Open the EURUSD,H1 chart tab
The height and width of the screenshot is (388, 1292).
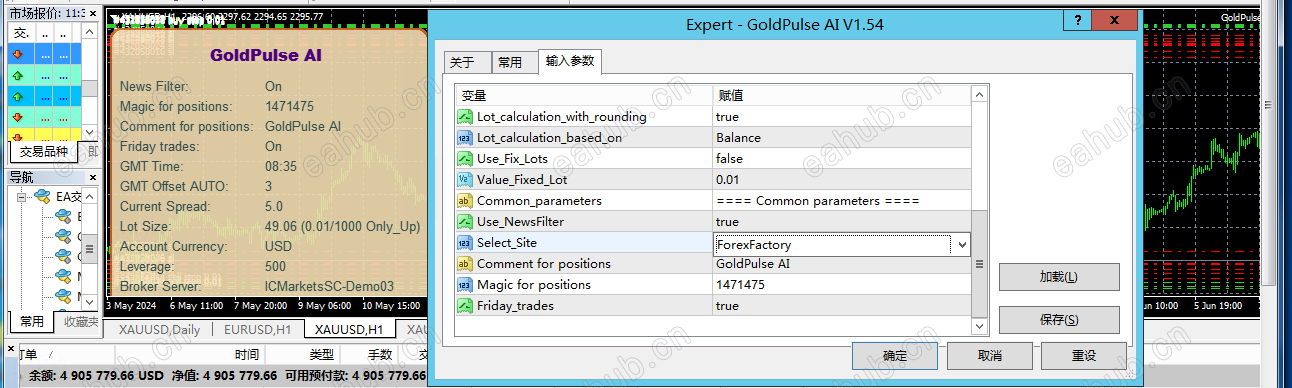click(257, 329)
